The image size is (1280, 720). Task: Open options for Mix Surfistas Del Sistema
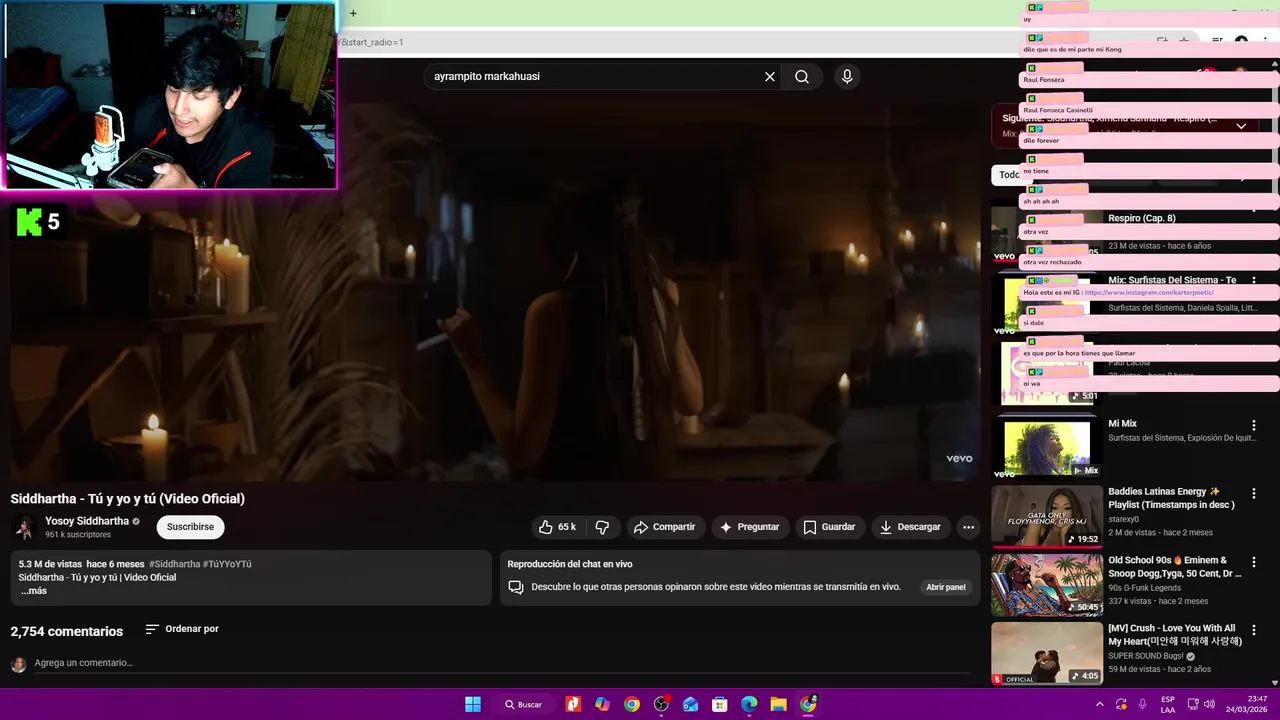click(x=1254, y=282)
